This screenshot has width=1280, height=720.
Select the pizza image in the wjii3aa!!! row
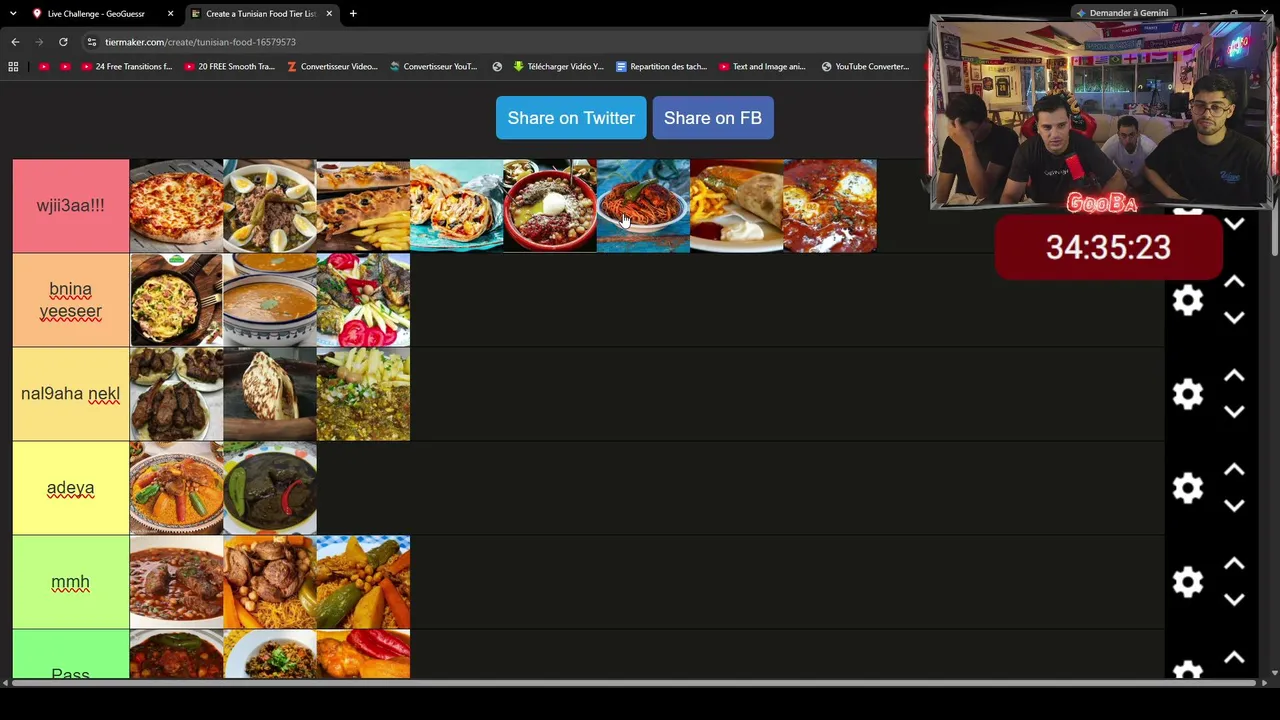tap(176, 206)
